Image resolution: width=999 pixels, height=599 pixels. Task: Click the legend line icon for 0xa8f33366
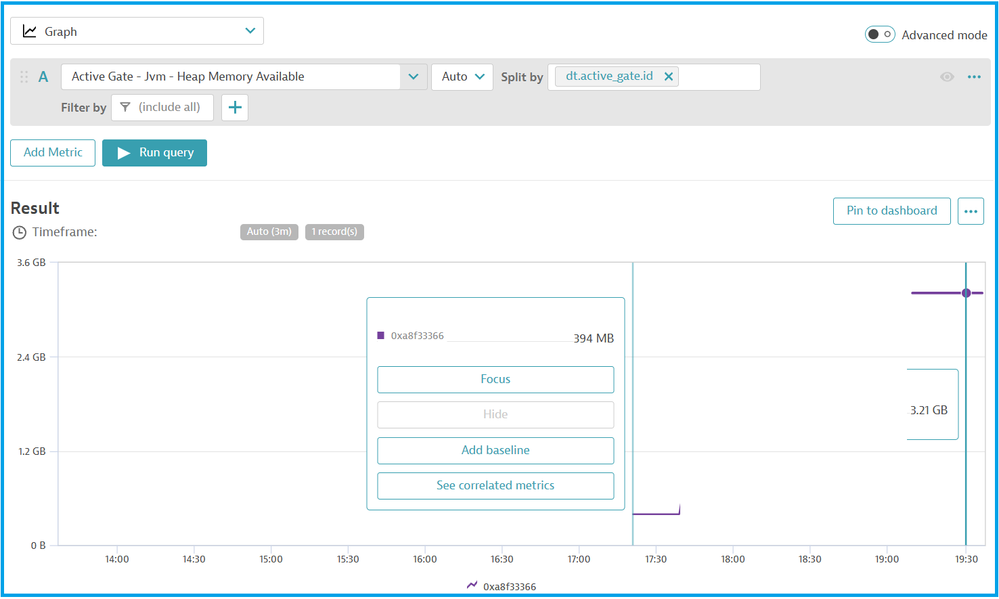pos(472,586)
